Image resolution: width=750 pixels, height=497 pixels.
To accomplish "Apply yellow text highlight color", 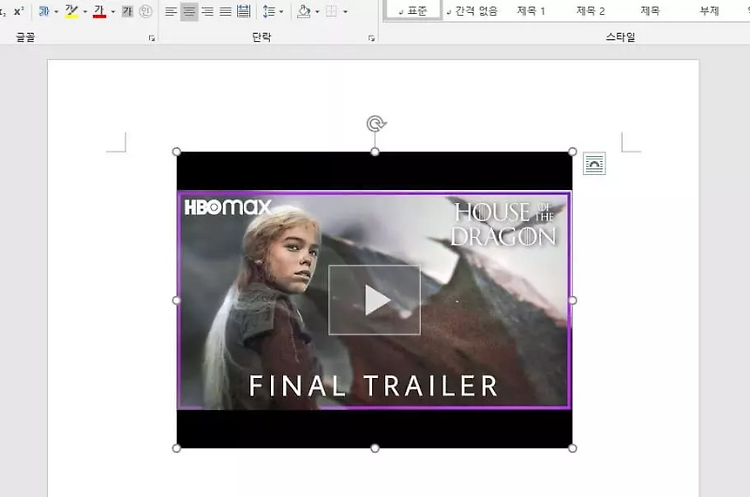I will click(x=71, y=11).
